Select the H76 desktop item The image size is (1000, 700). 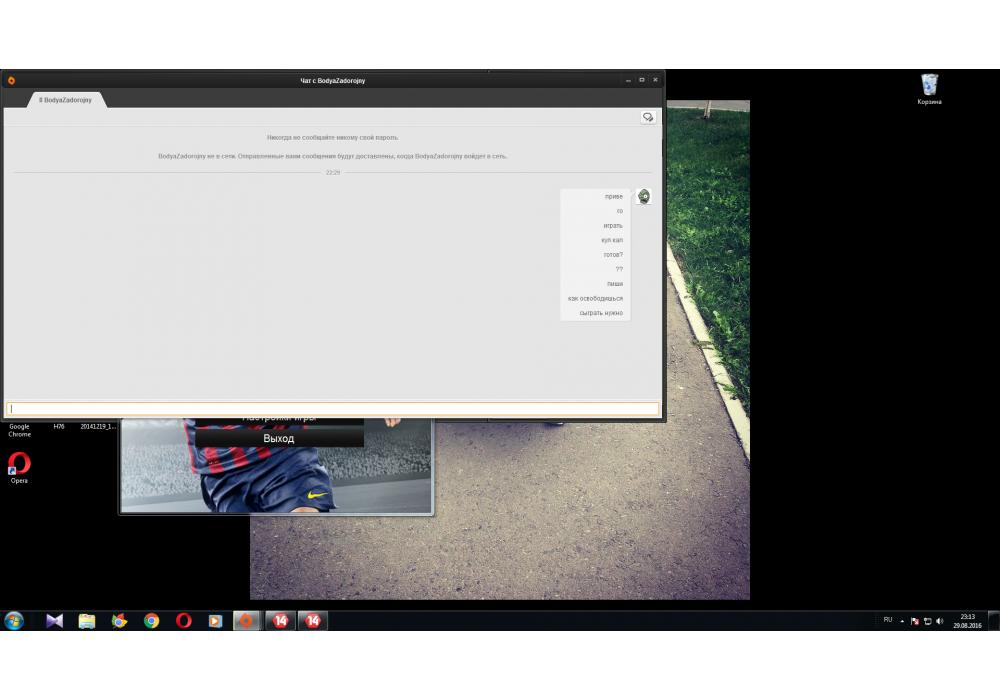point(59,427)
